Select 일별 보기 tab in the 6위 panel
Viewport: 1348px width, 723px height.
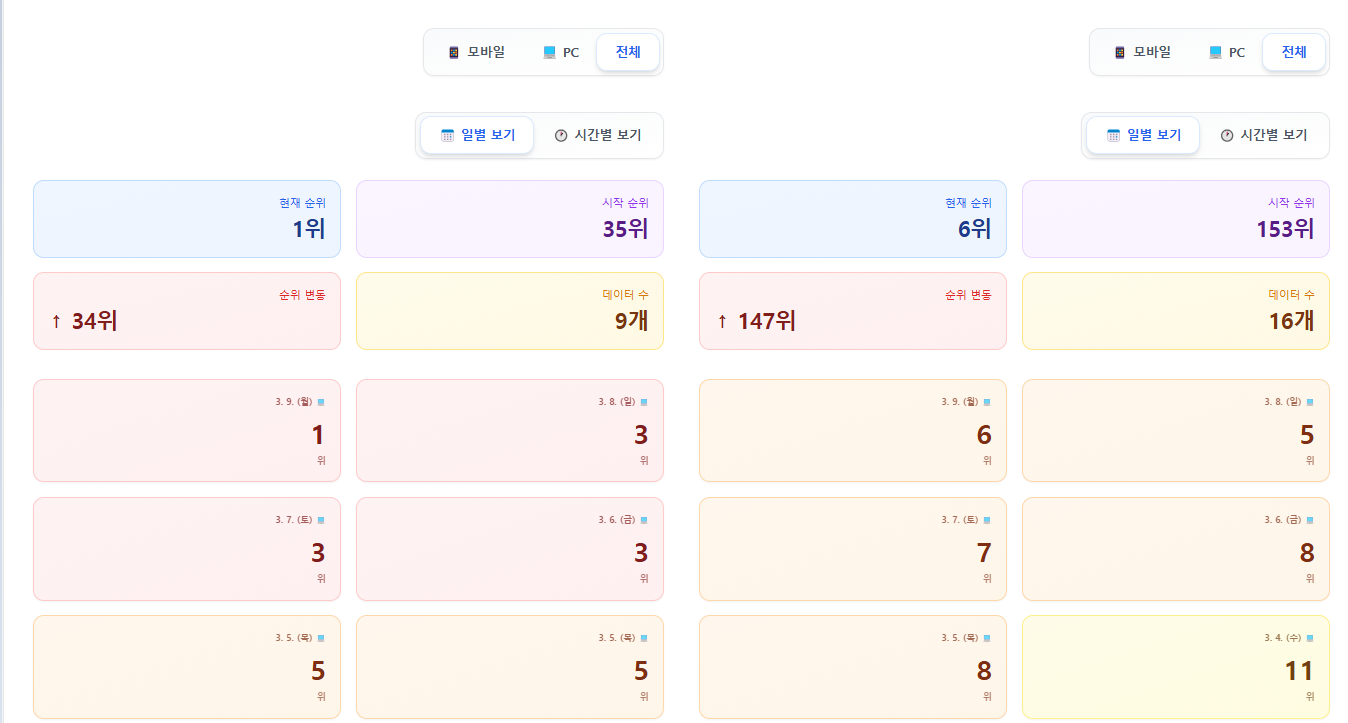tap(1143, 135)
